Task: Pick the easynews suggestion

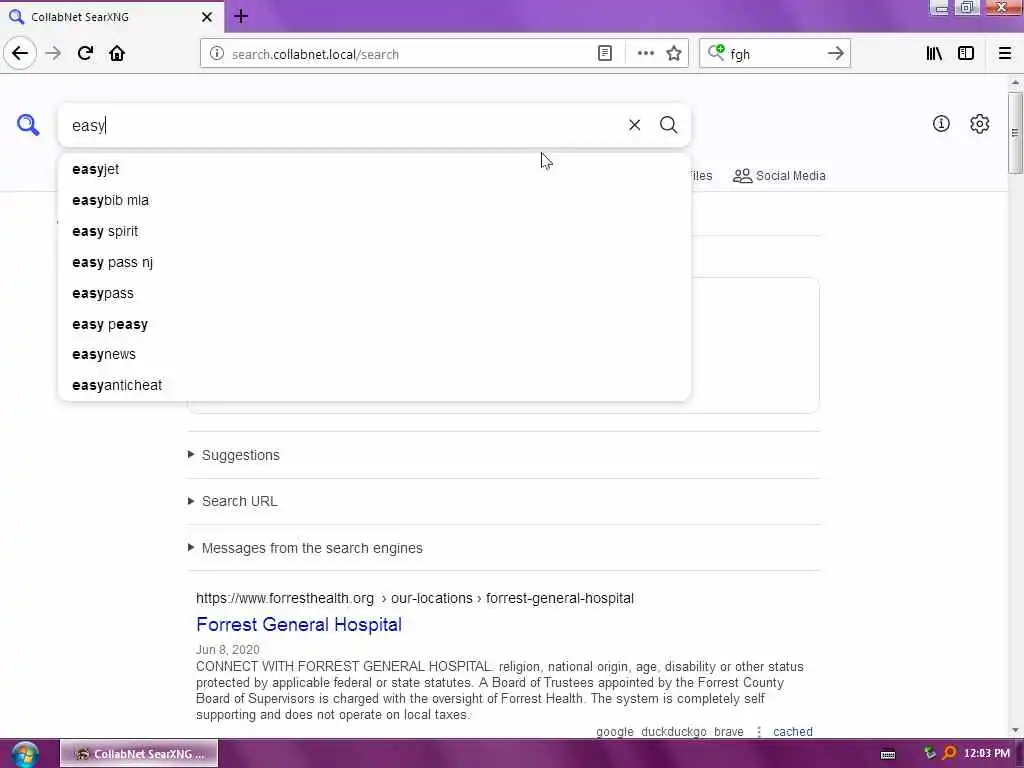Action: click(x=374, y=355)
